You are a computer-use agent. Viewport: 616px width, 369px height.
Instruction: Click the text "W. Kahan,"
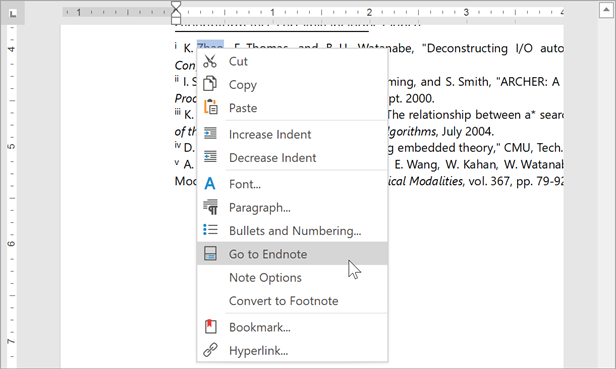(x=472, y=164)
